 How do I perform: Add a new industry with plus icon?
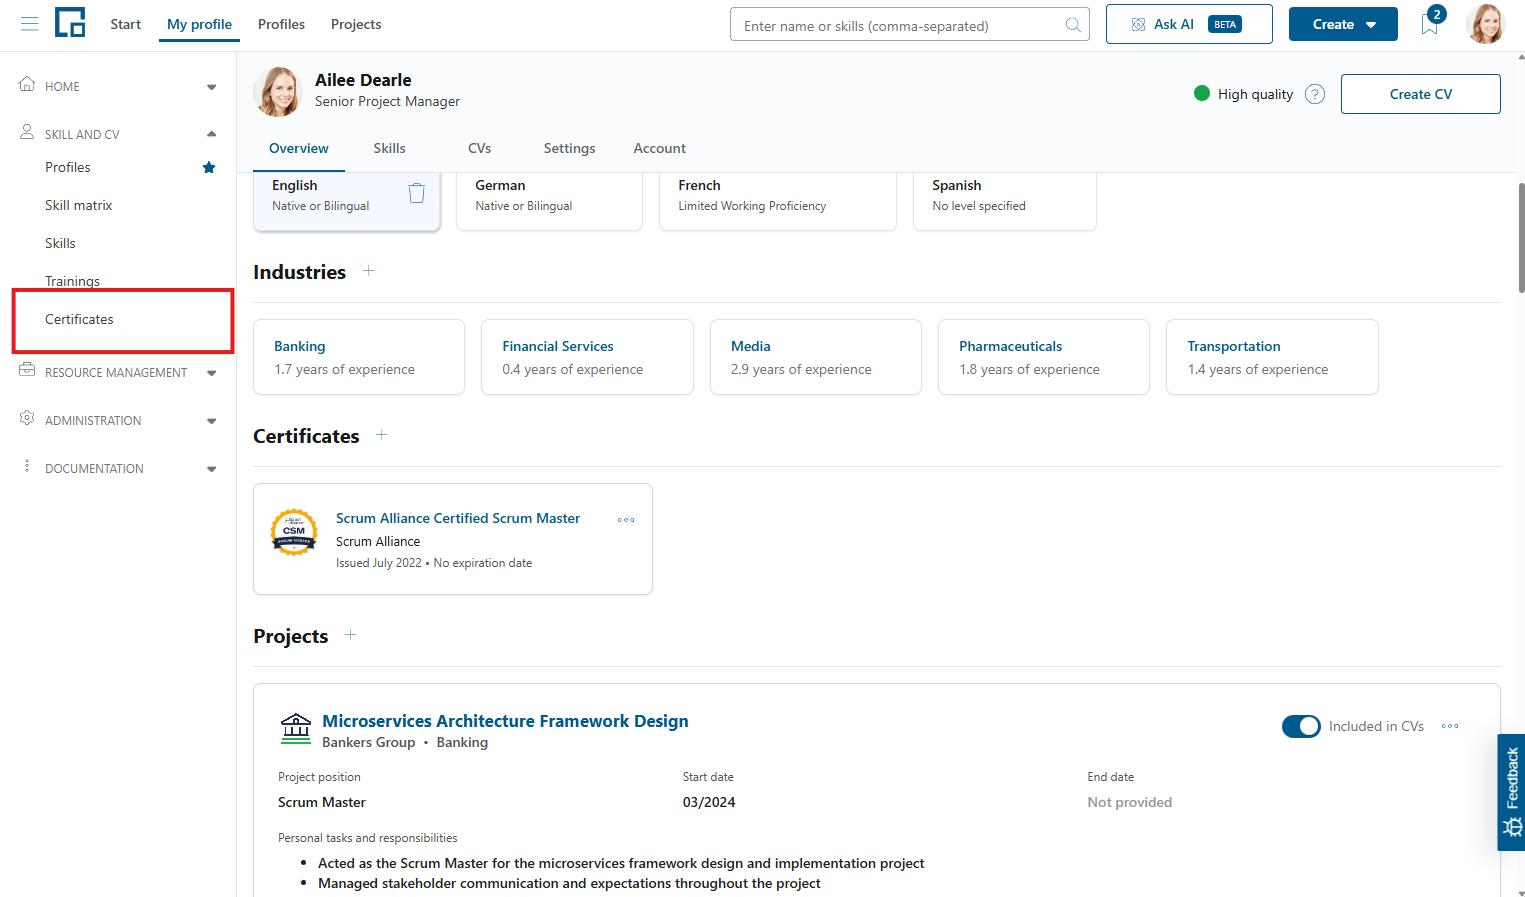[x=369, y=271]
